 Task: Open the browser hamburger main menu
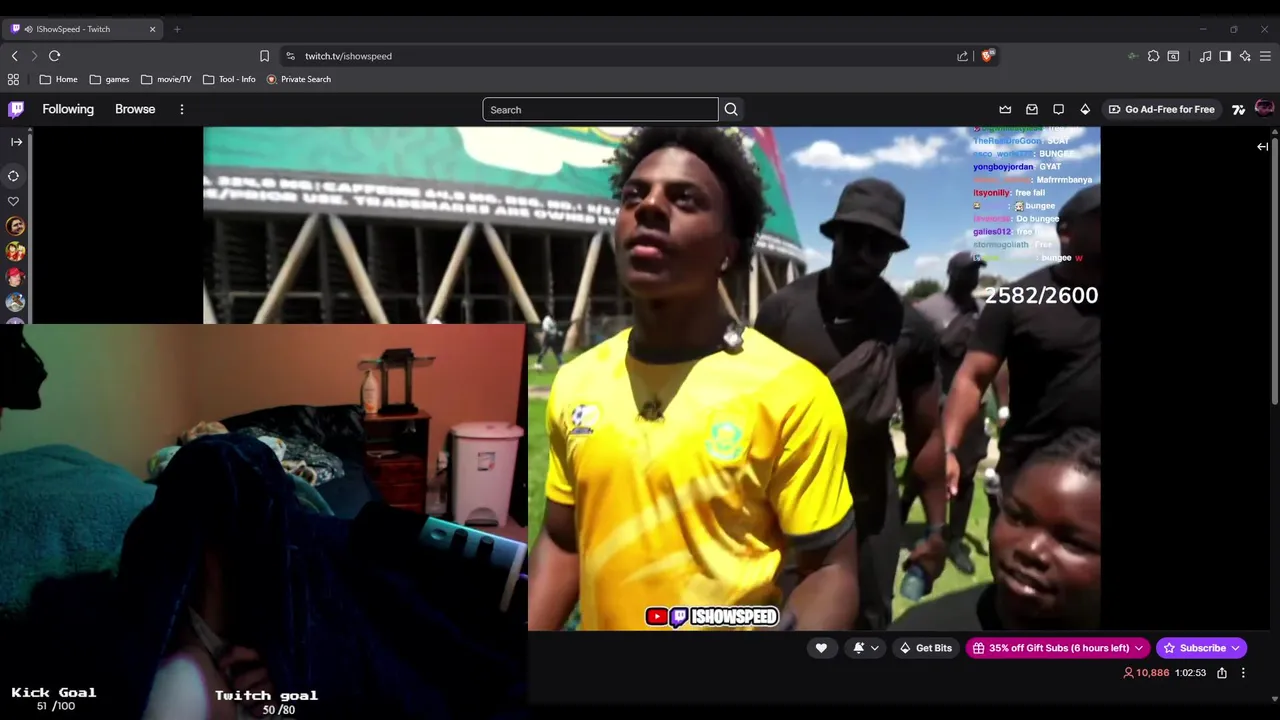[x=1265, y=56]
